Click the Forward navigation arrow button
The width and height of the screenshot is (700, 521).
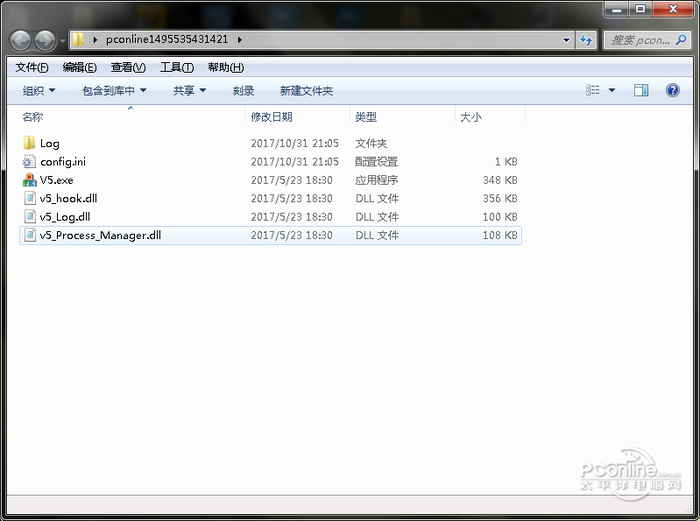pos(45,41)
